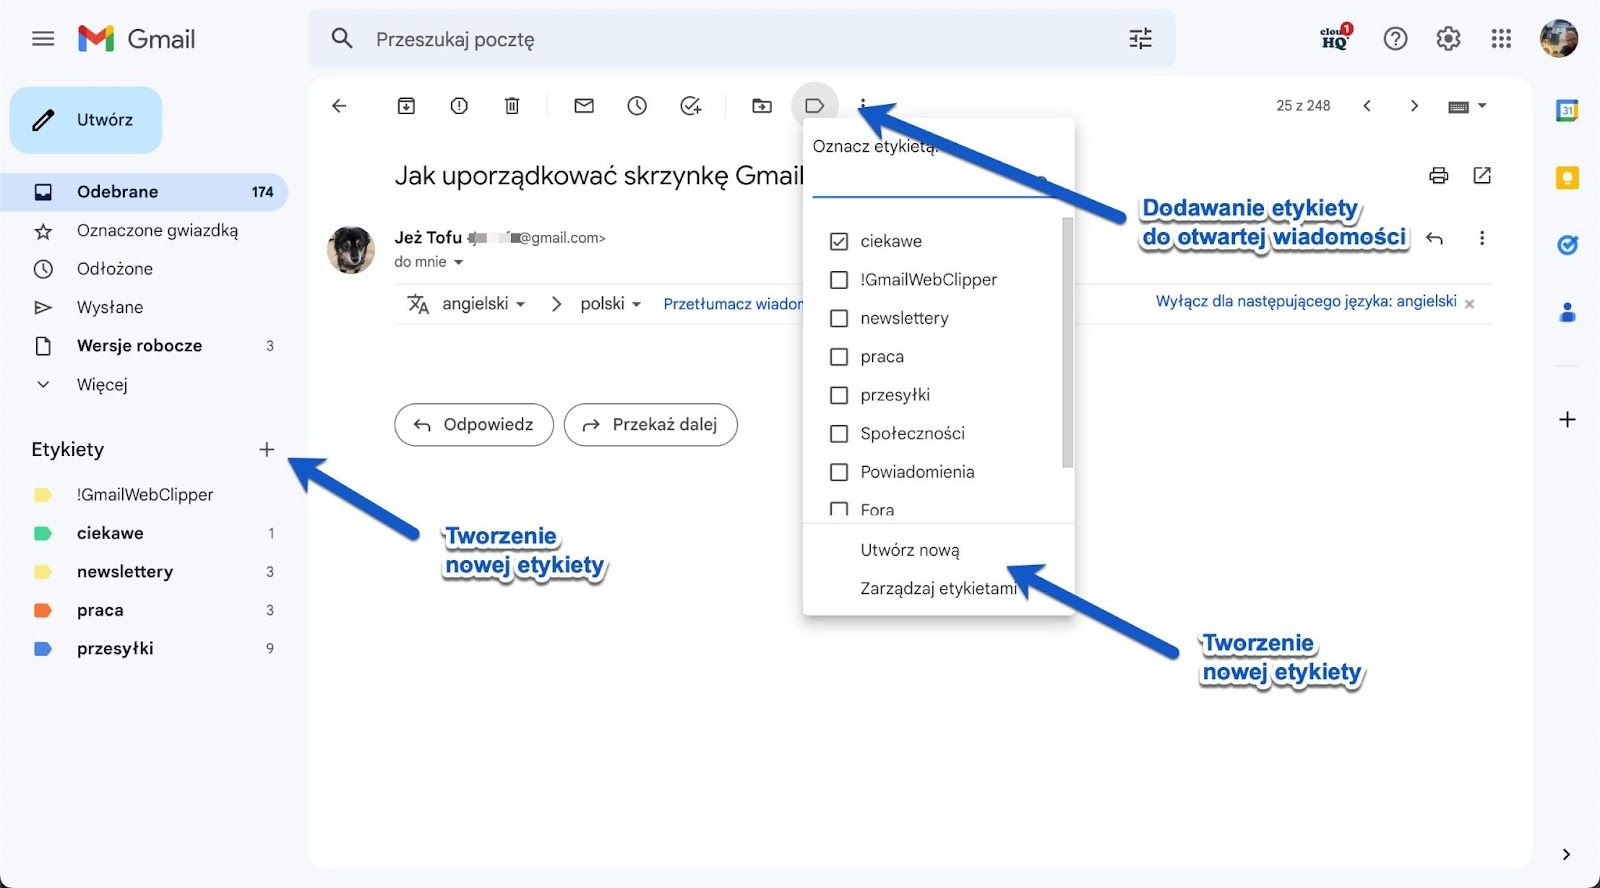Screen dimensions: 1600x888
Task: Uncheck the ciekawe label checkbox
Action: (x=839, y=242)
